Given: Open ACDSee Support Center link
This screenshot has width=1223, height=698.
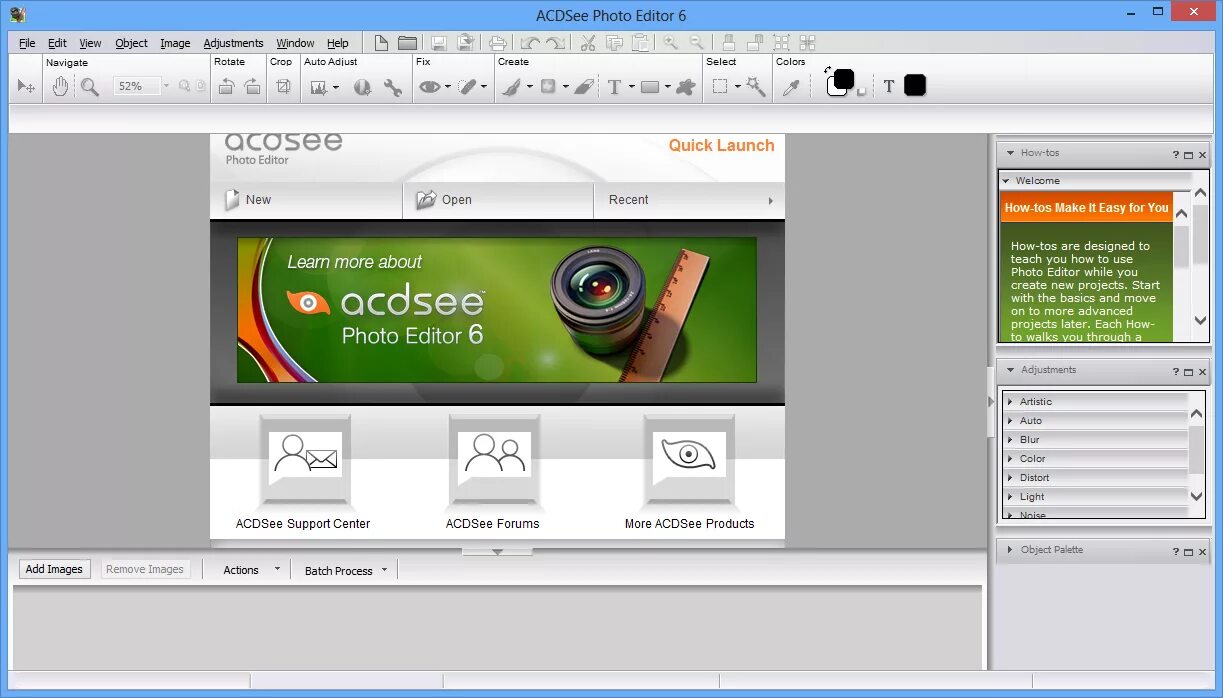Looking at the screenshot, I should click(303, 473).
